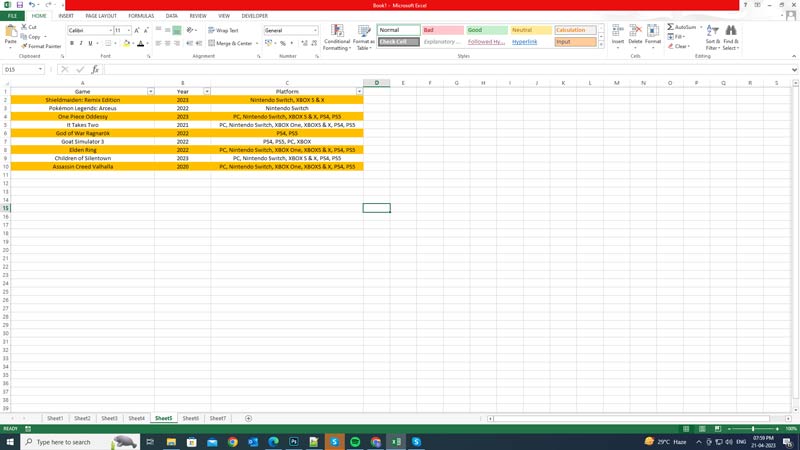The width and height of the screenshot is (800, 450).
Task: Apply the Calculation cell style
Action: 575,30
